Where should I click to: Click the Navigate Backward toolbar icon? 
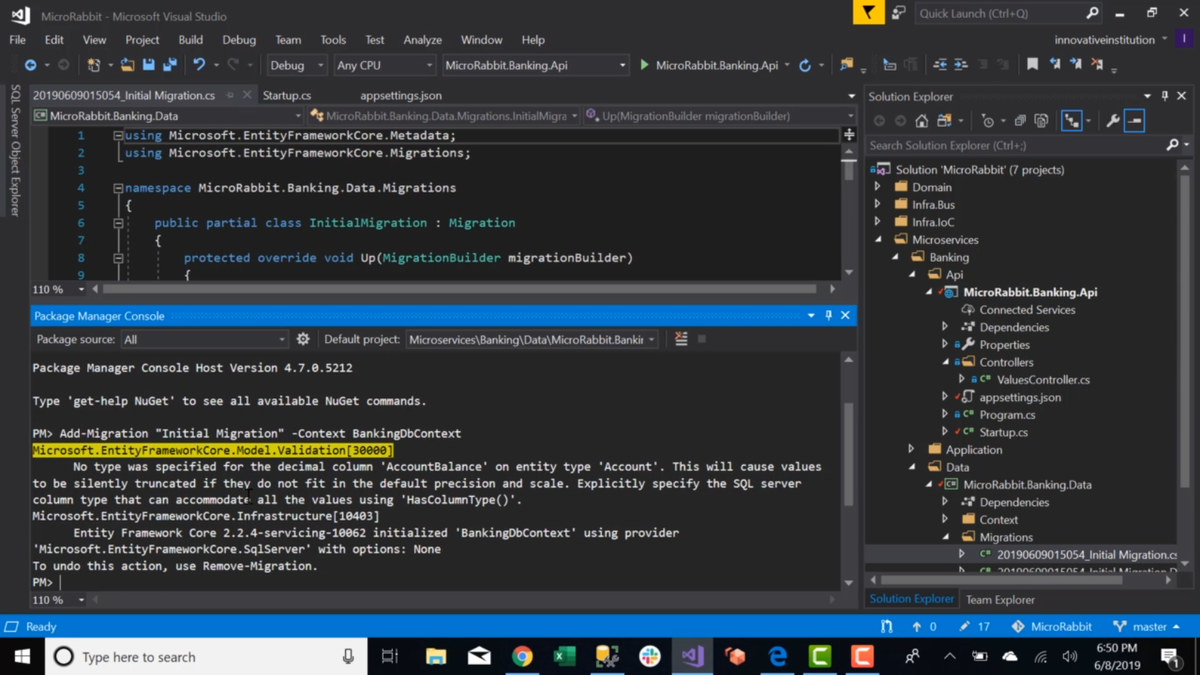point(30,65)
